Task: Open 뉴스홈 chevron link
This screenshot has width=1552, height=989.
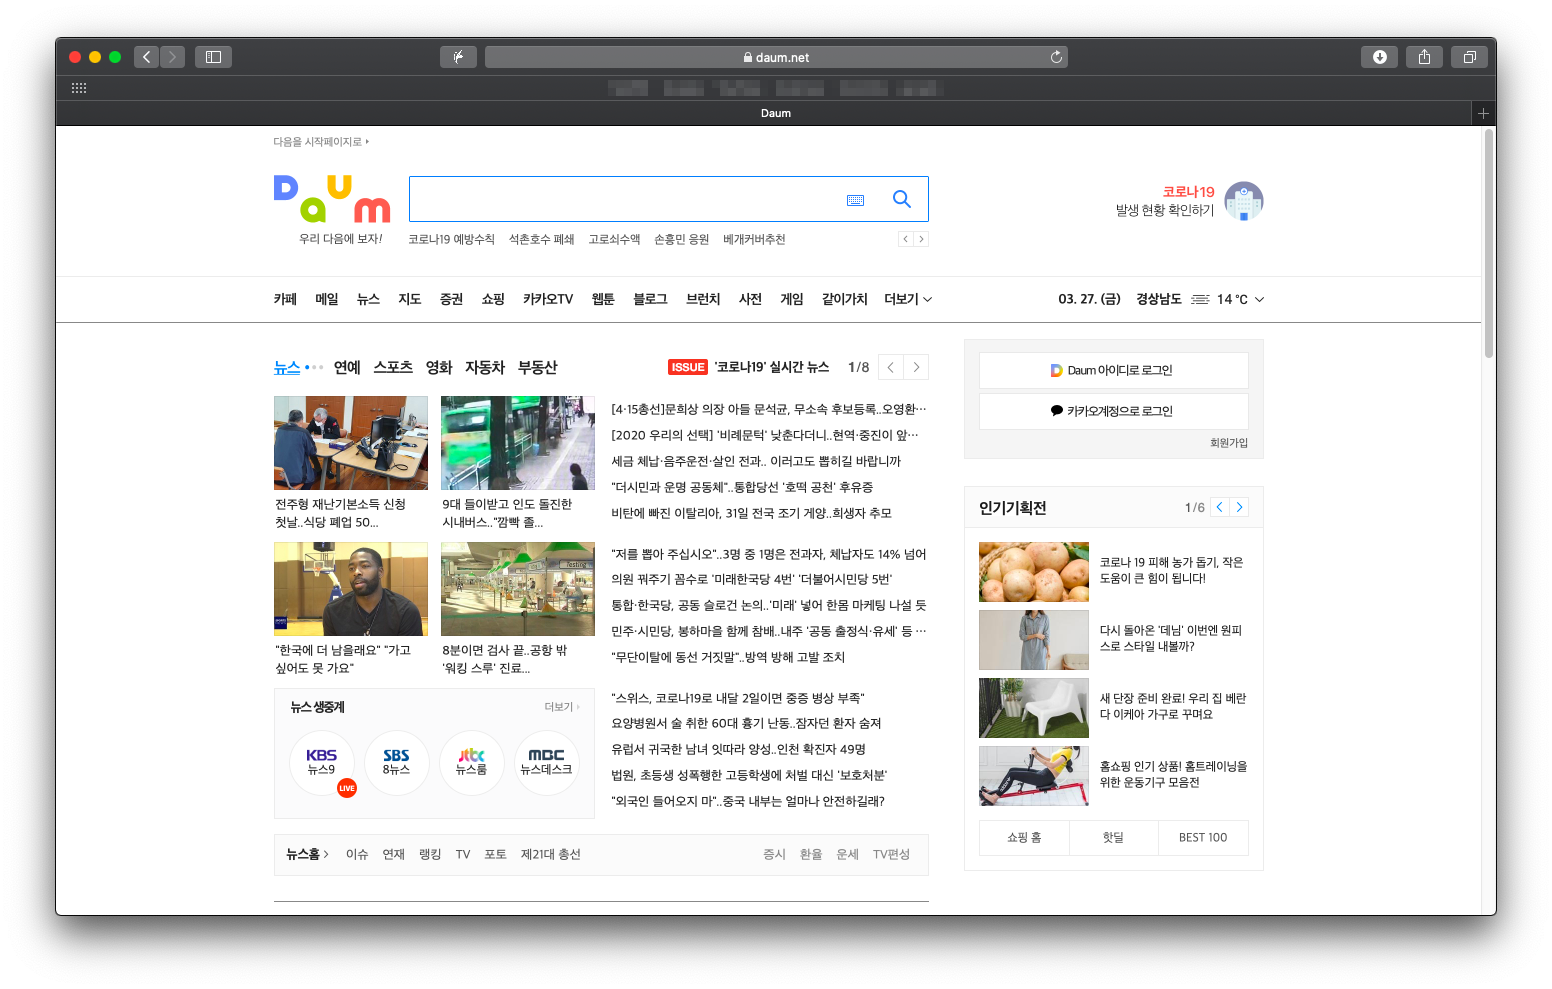Action: 307,854
